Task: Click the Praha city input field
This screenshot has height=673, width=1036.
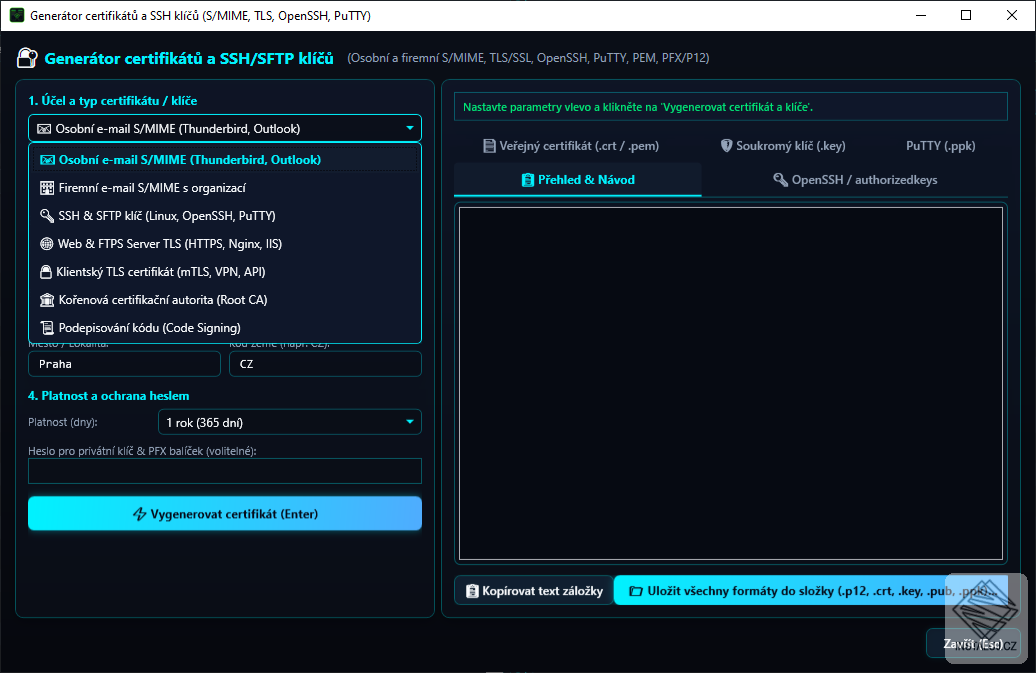Action: (x=124, y=364)
